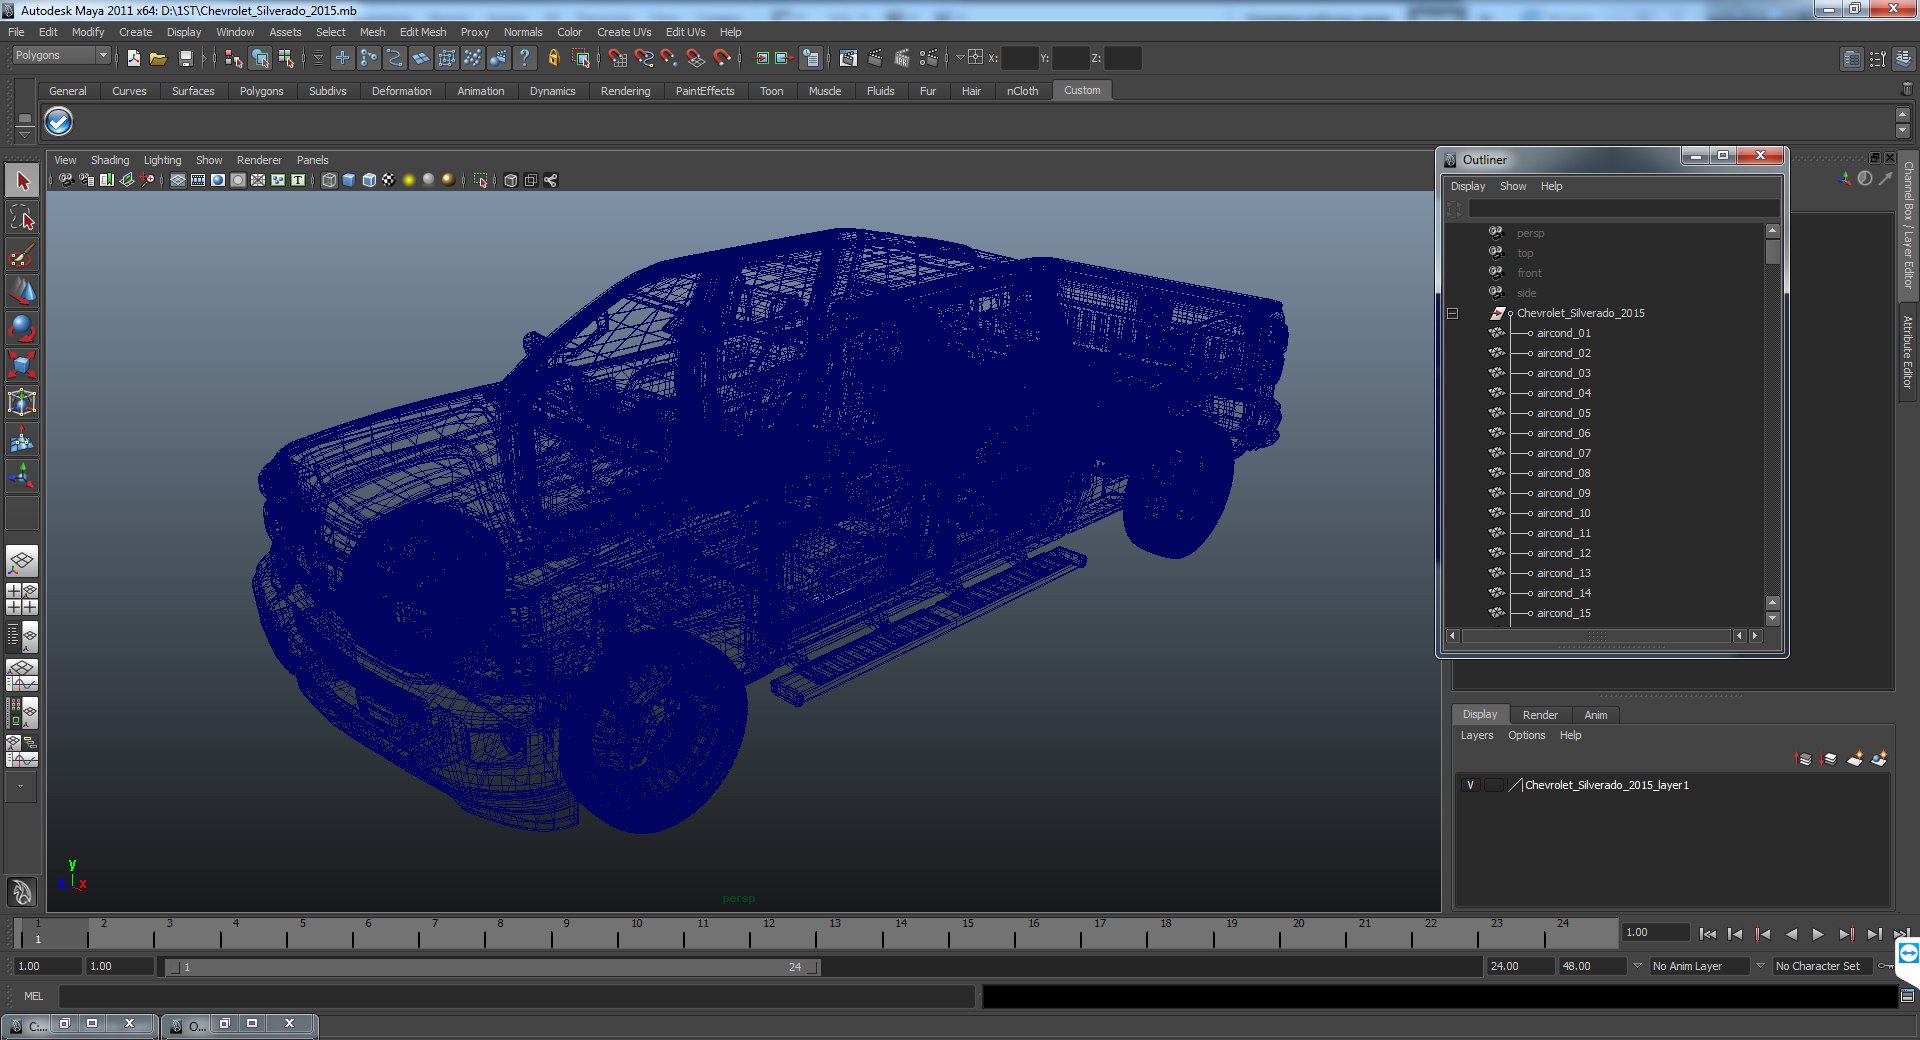Select the Soft Modification tool

[x=22, y=439]
